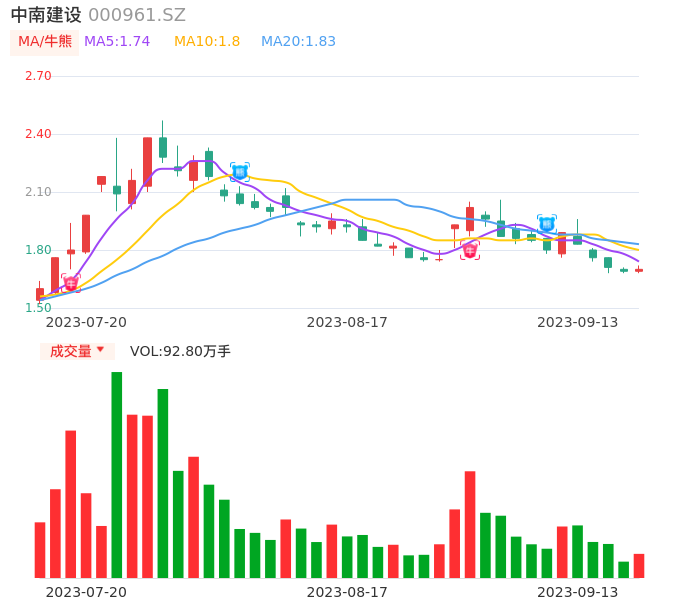The height and width of the screenshot is (606, 686).
Task: Click the second bull icon in early September
Action: click(470, 251)
